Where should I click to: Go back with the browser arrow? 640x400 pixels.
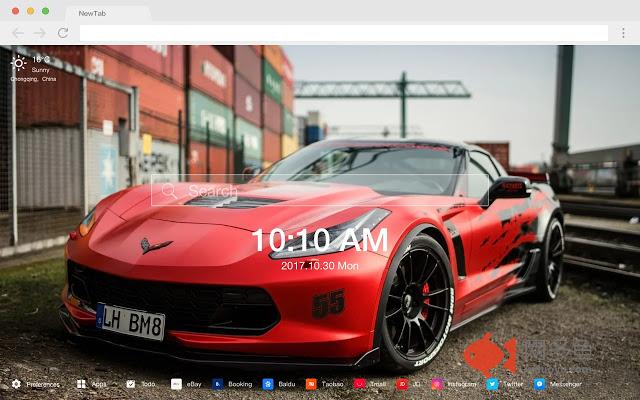click(18, 33)
